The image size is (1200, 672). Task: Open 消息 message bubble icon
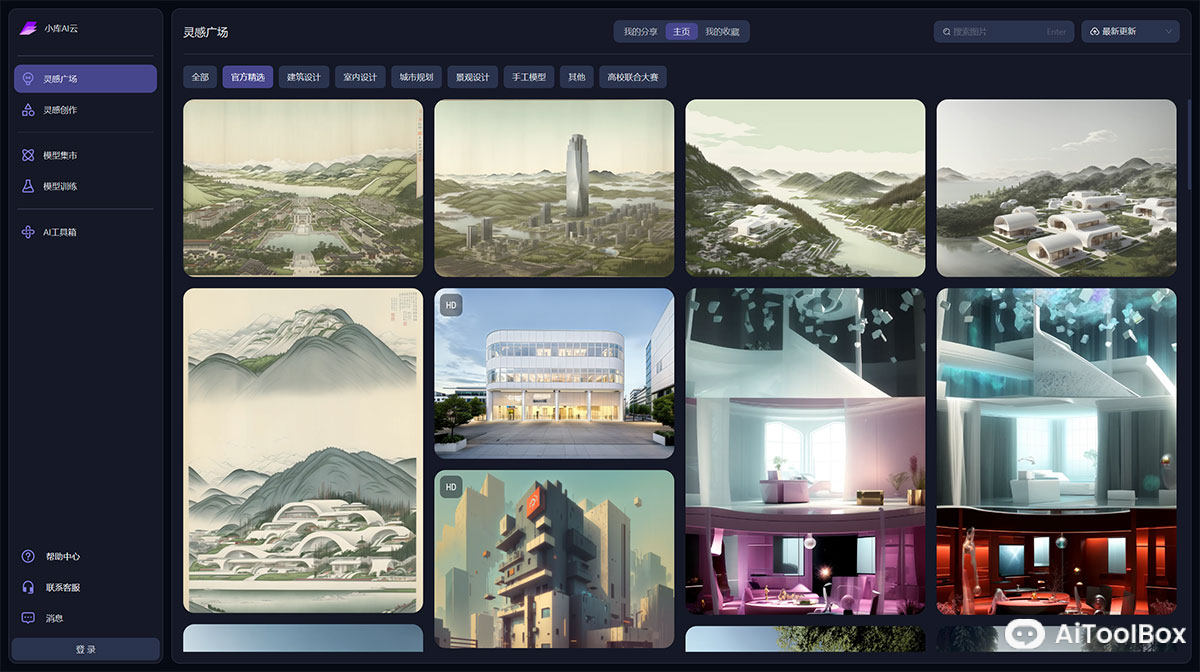pos(29,618)
